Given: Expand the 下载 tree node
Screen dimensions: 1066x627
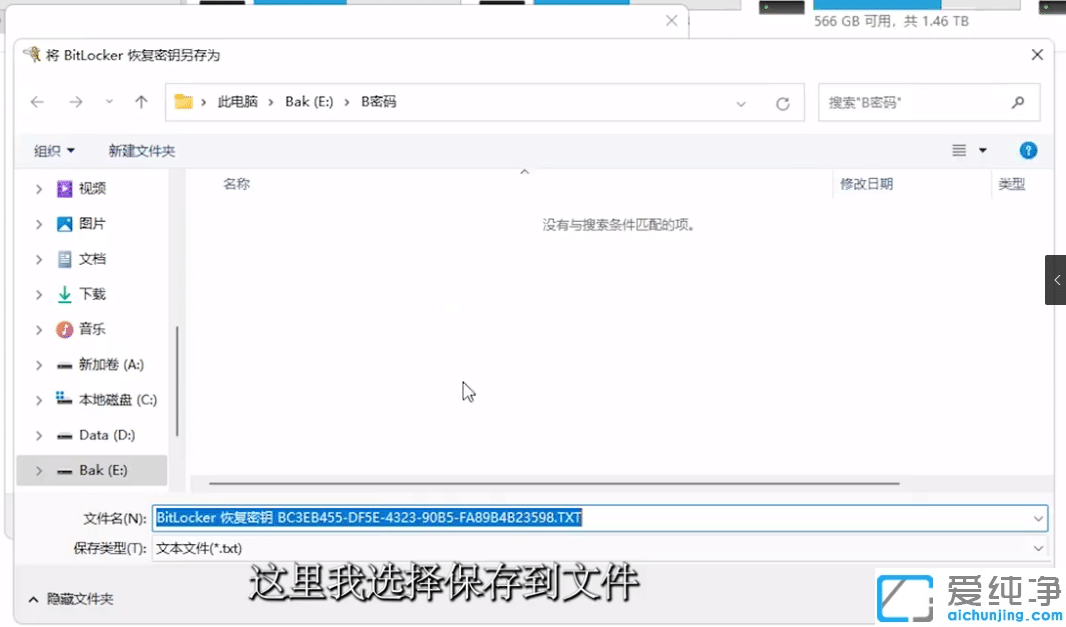Looking at the screenshot, I should pos(39,294).
